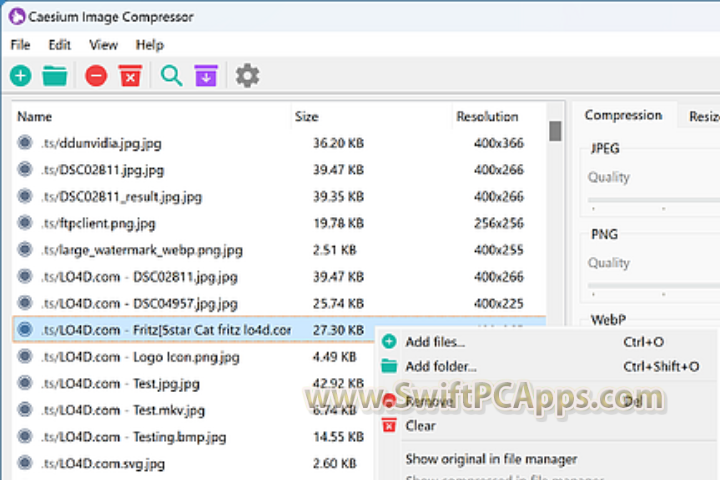This screenshot has width=720, height=480.
Task: Click status icon beside DSC02811.jpg.jpg row
Action: coord(25,169)
